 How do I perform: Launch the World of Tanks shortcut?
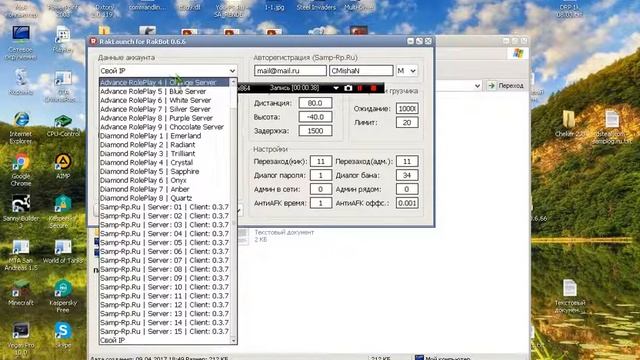point(63,252)
